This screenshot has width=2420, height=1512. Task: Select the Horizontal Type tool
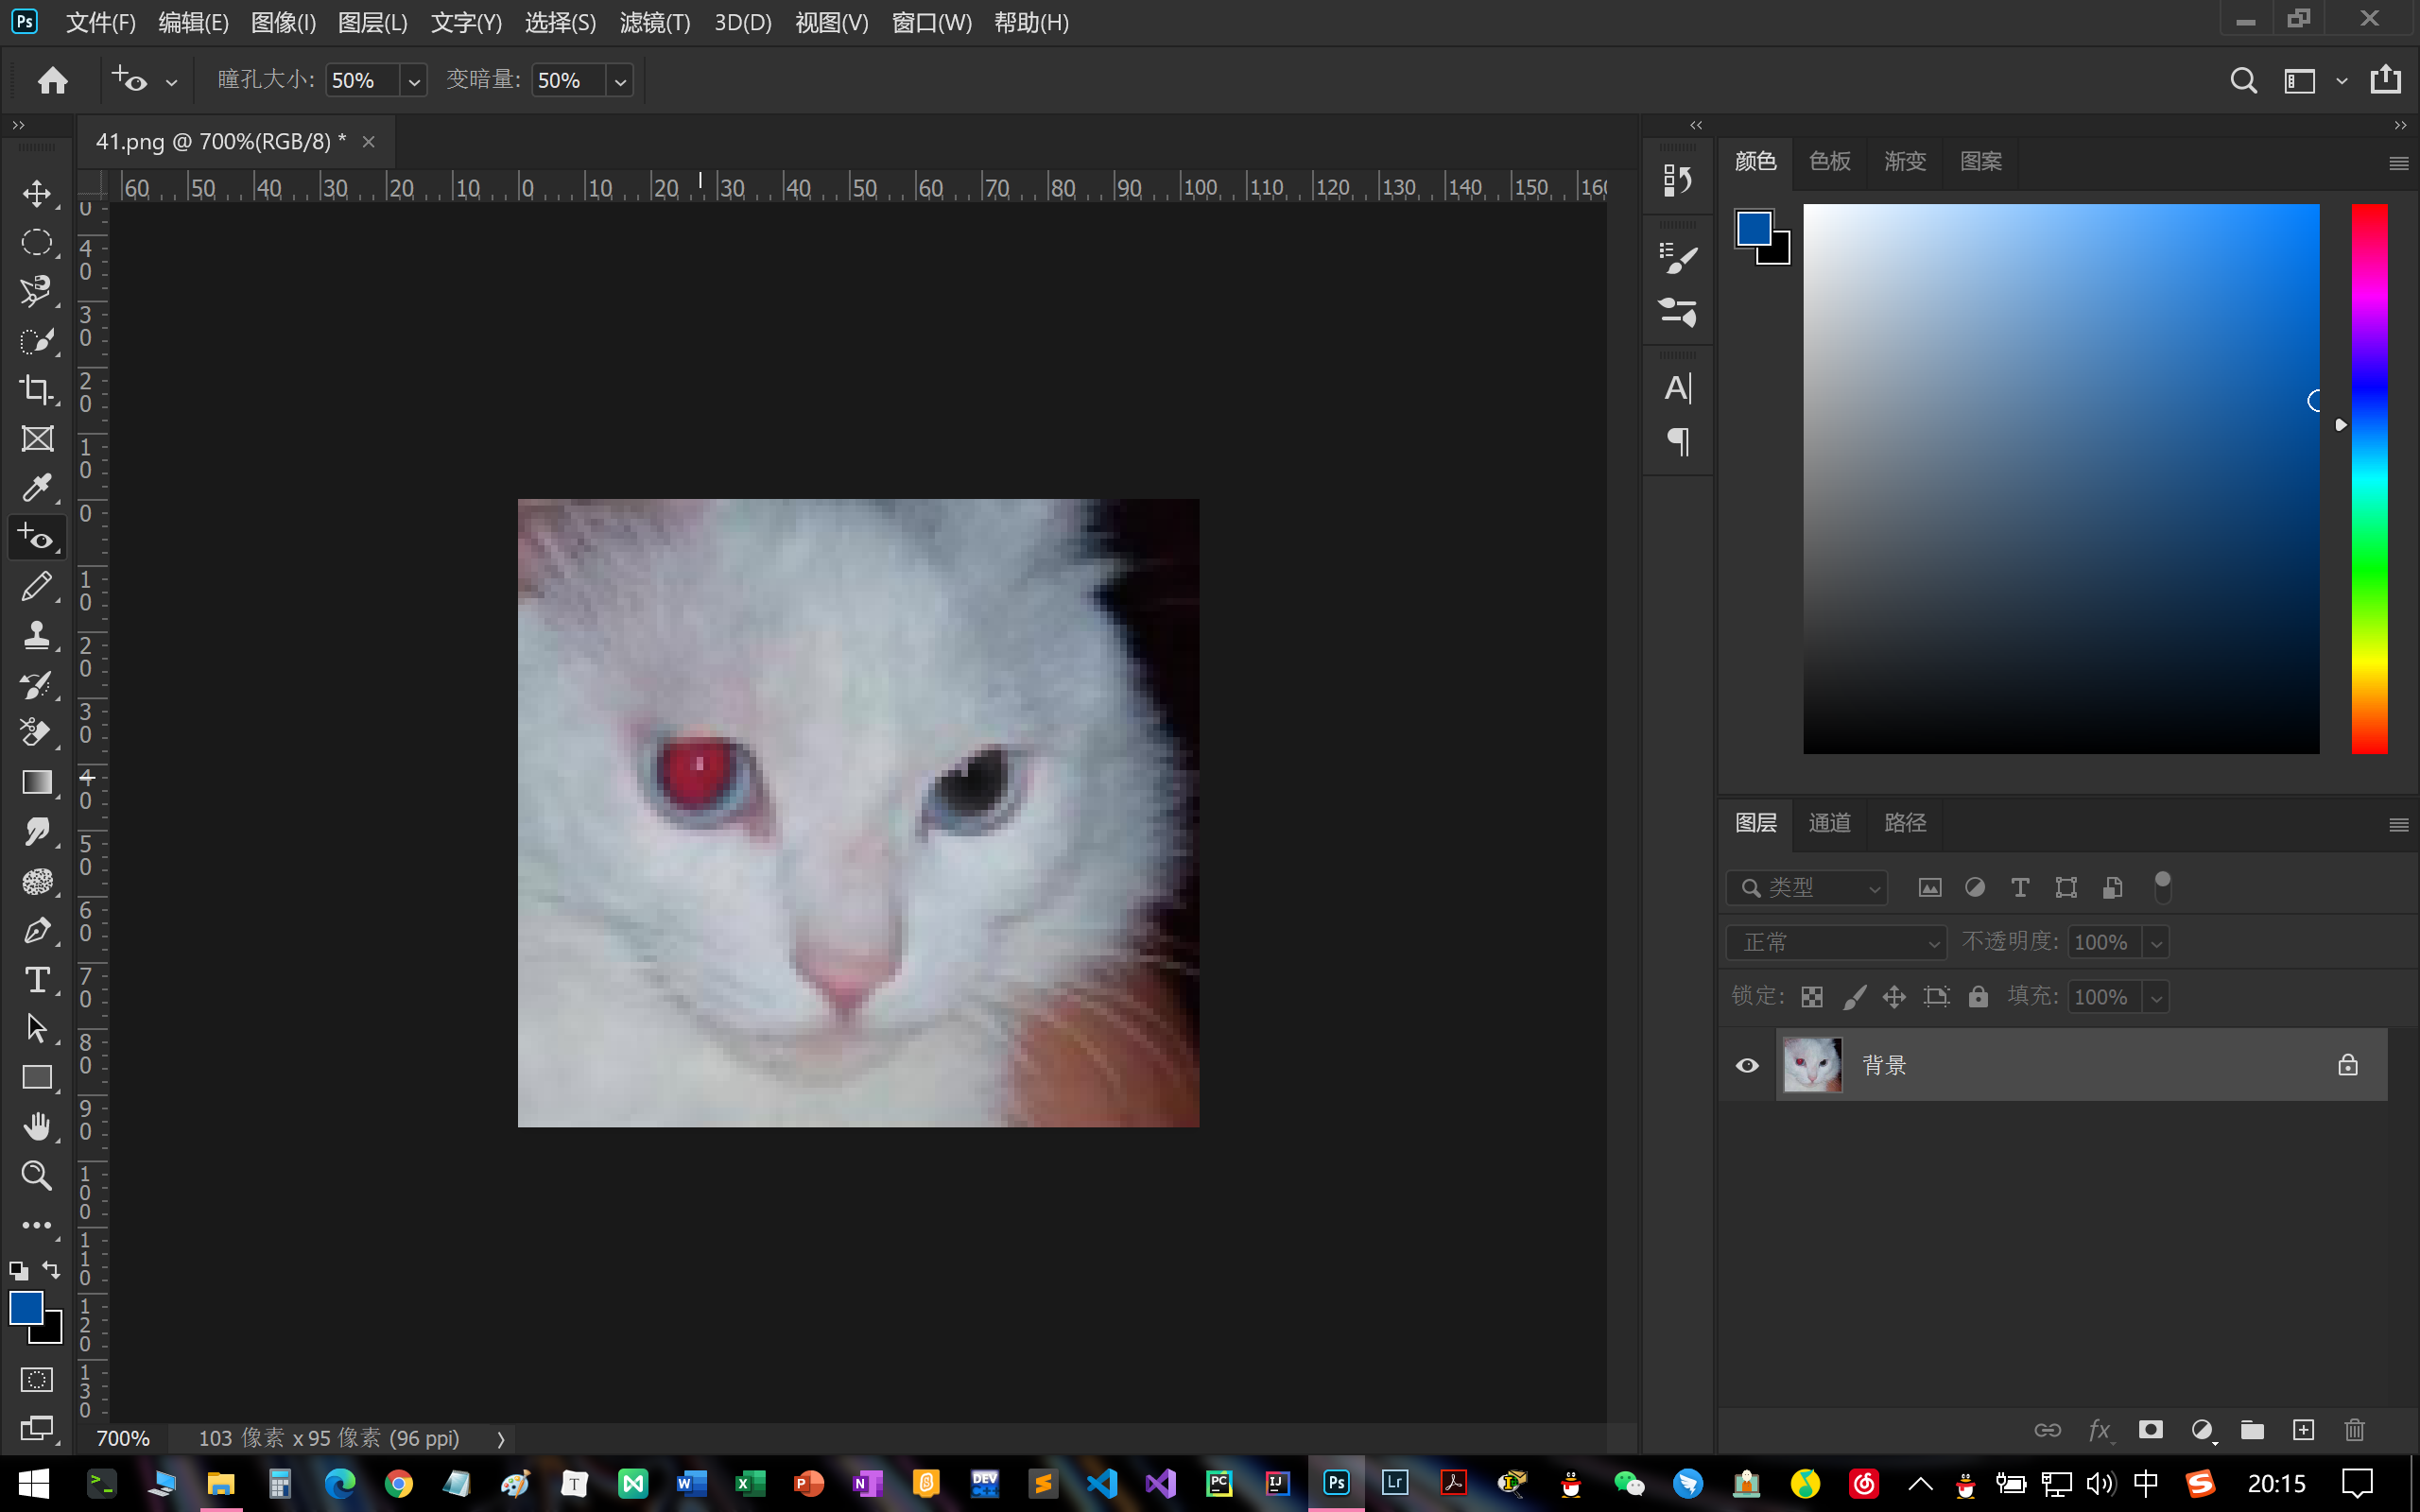(37, 979)
